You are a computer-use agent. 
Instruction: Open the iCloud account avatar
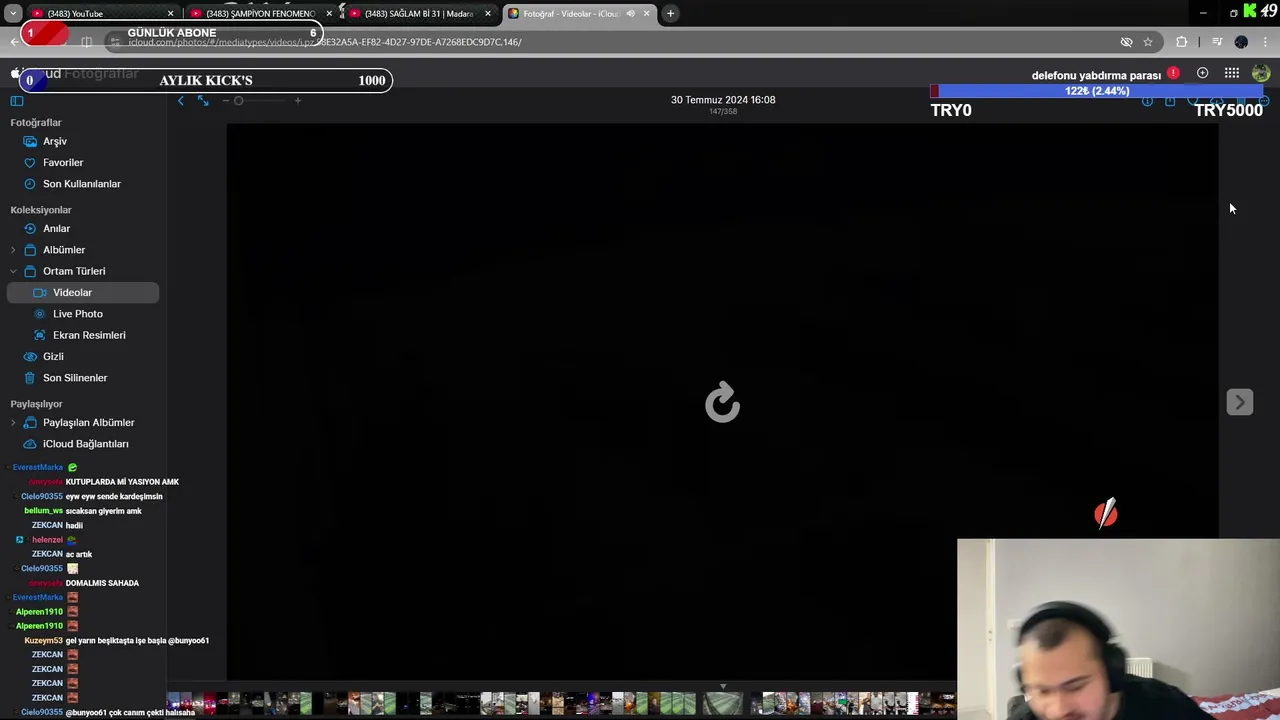1260,73
